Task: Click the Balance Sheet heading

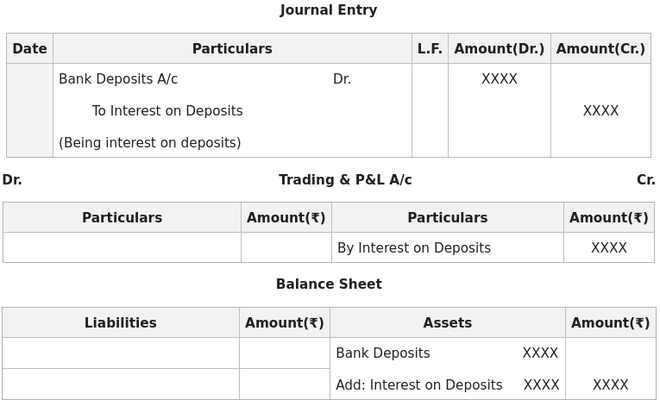Action: [x=329, y=284]
